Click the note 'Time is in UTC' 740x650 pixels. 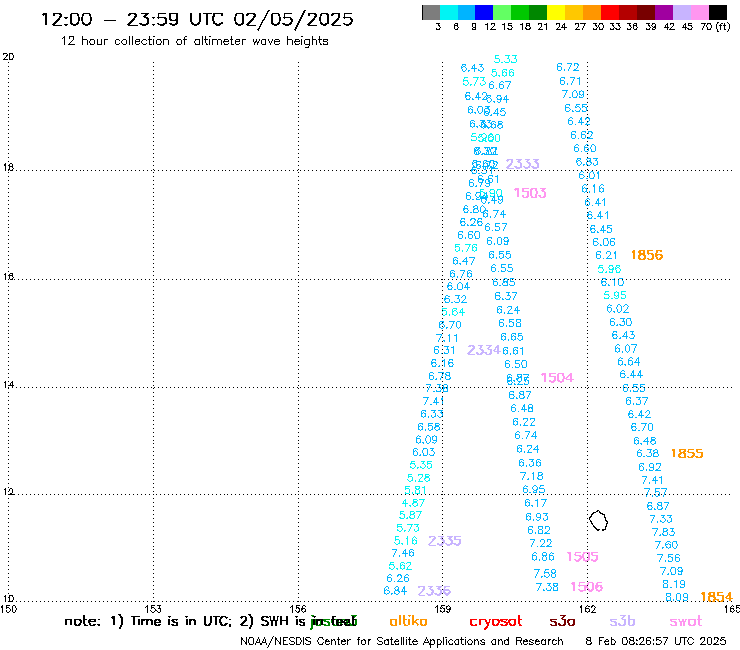pyautogui.click(x=181, y=621)
